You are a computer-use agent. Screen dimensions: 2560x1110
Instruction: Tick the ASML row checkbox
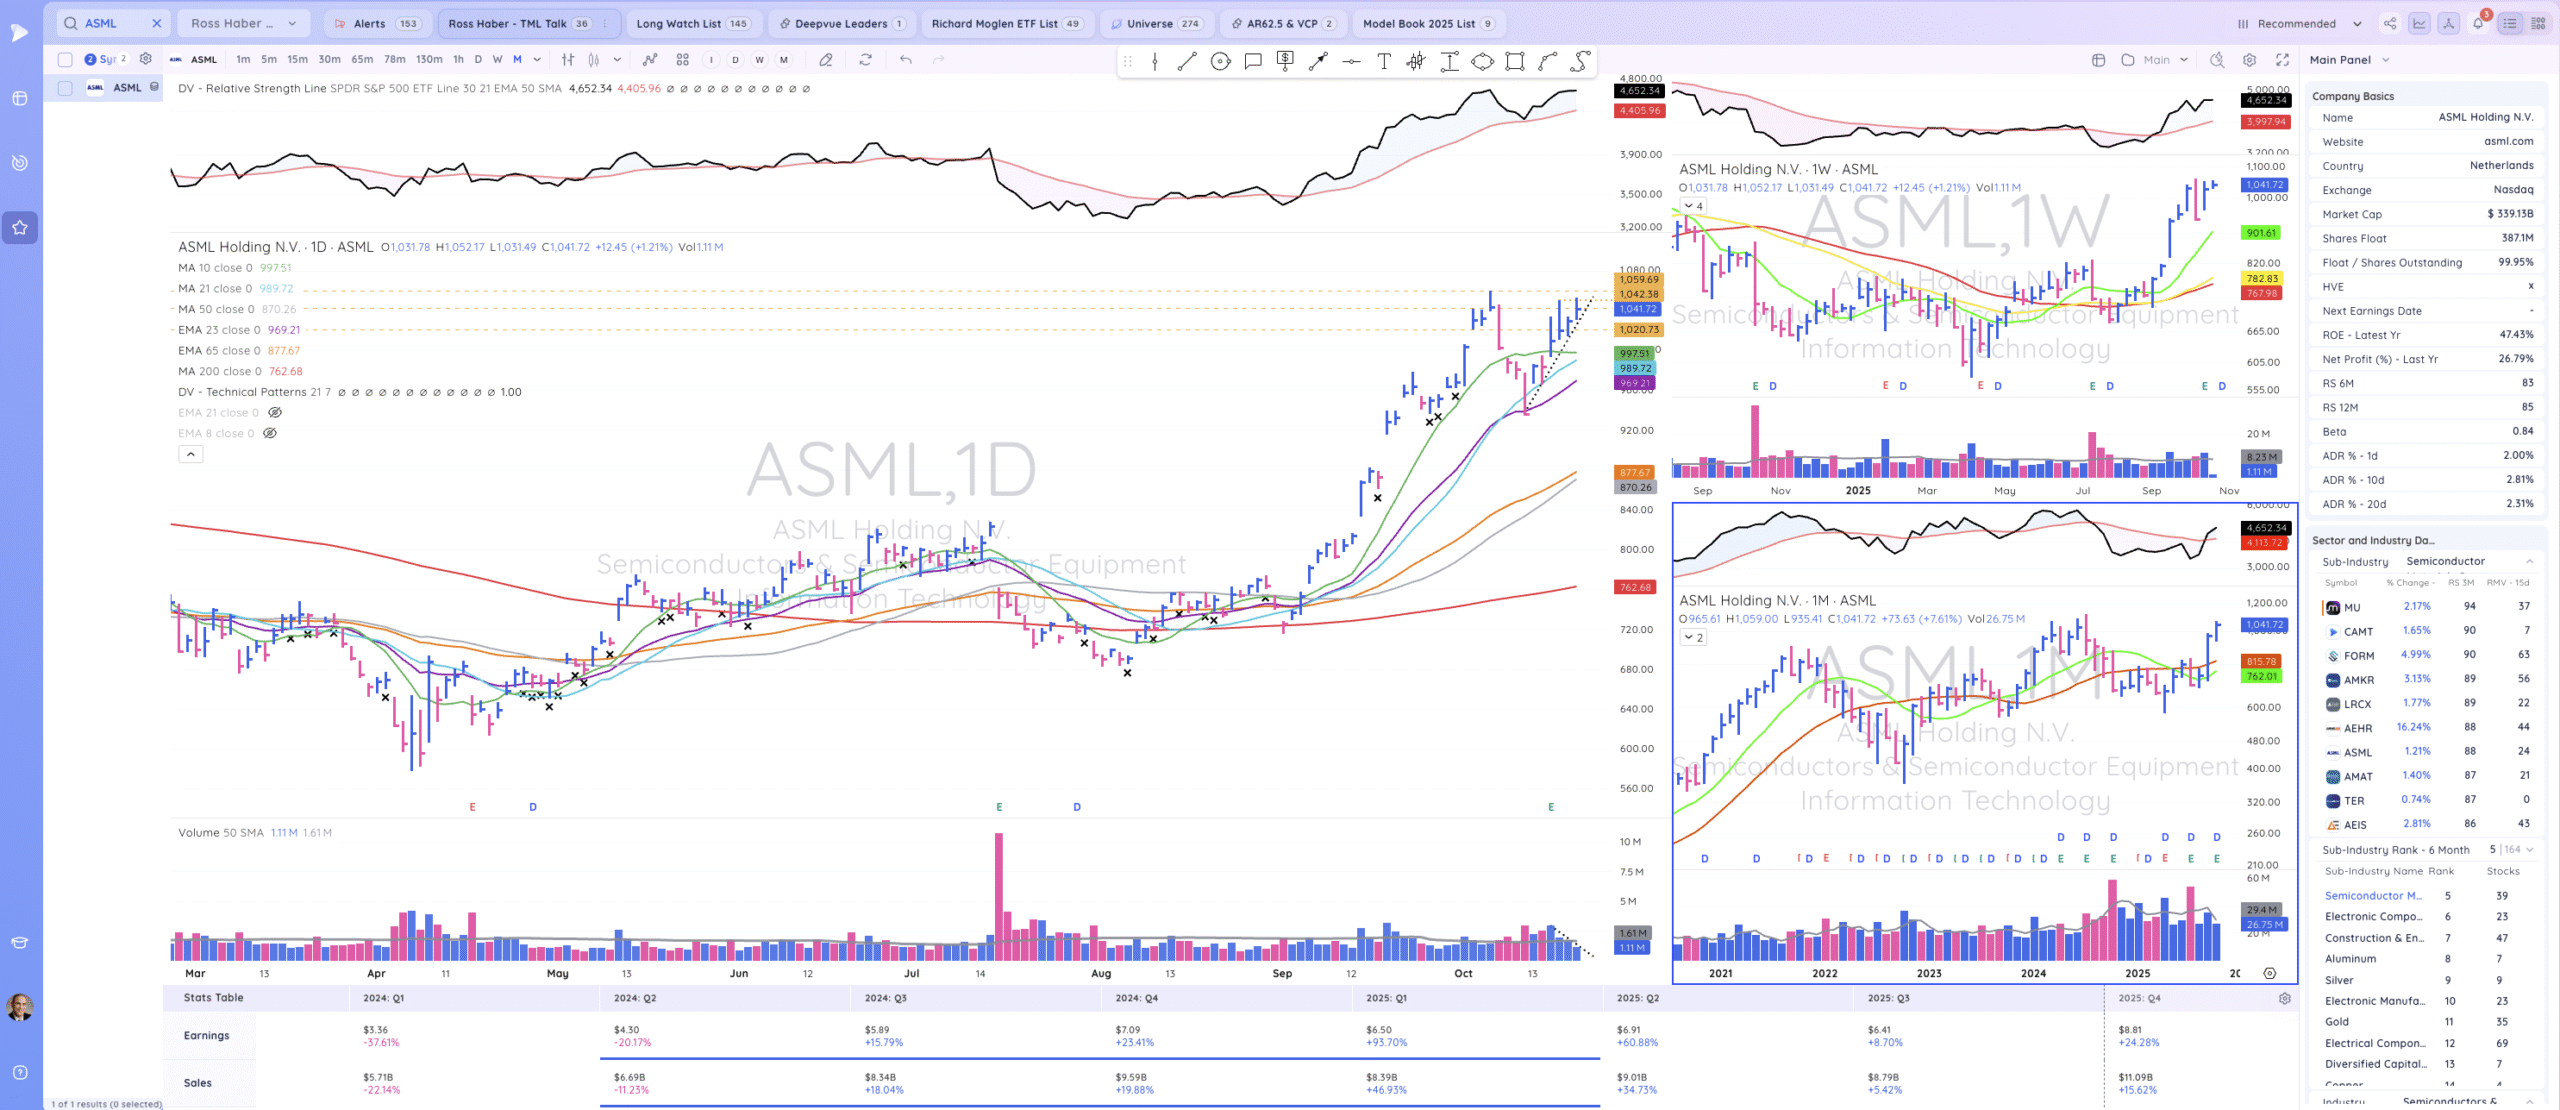(65, 88)
